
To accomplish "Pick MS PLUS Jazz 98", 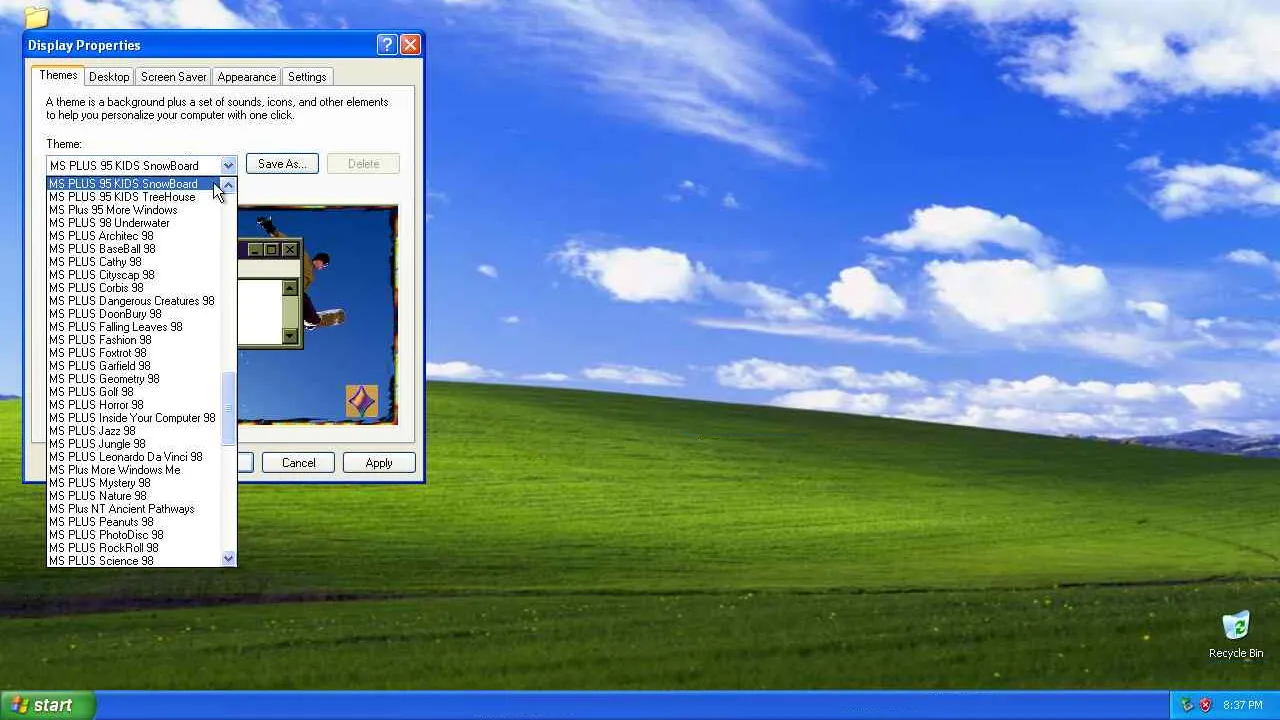I will pyautogui.click(x=134, y=431).
